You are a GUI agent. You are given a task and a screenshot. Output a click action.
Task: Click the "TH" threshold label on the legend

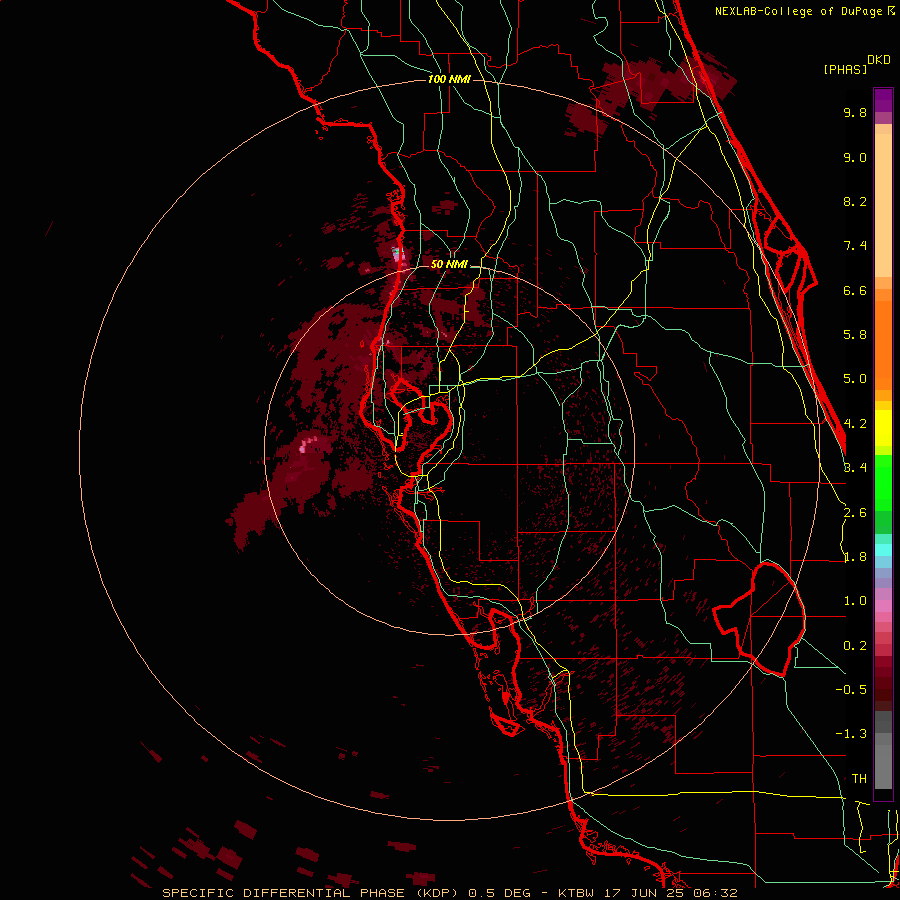[859, 779]
